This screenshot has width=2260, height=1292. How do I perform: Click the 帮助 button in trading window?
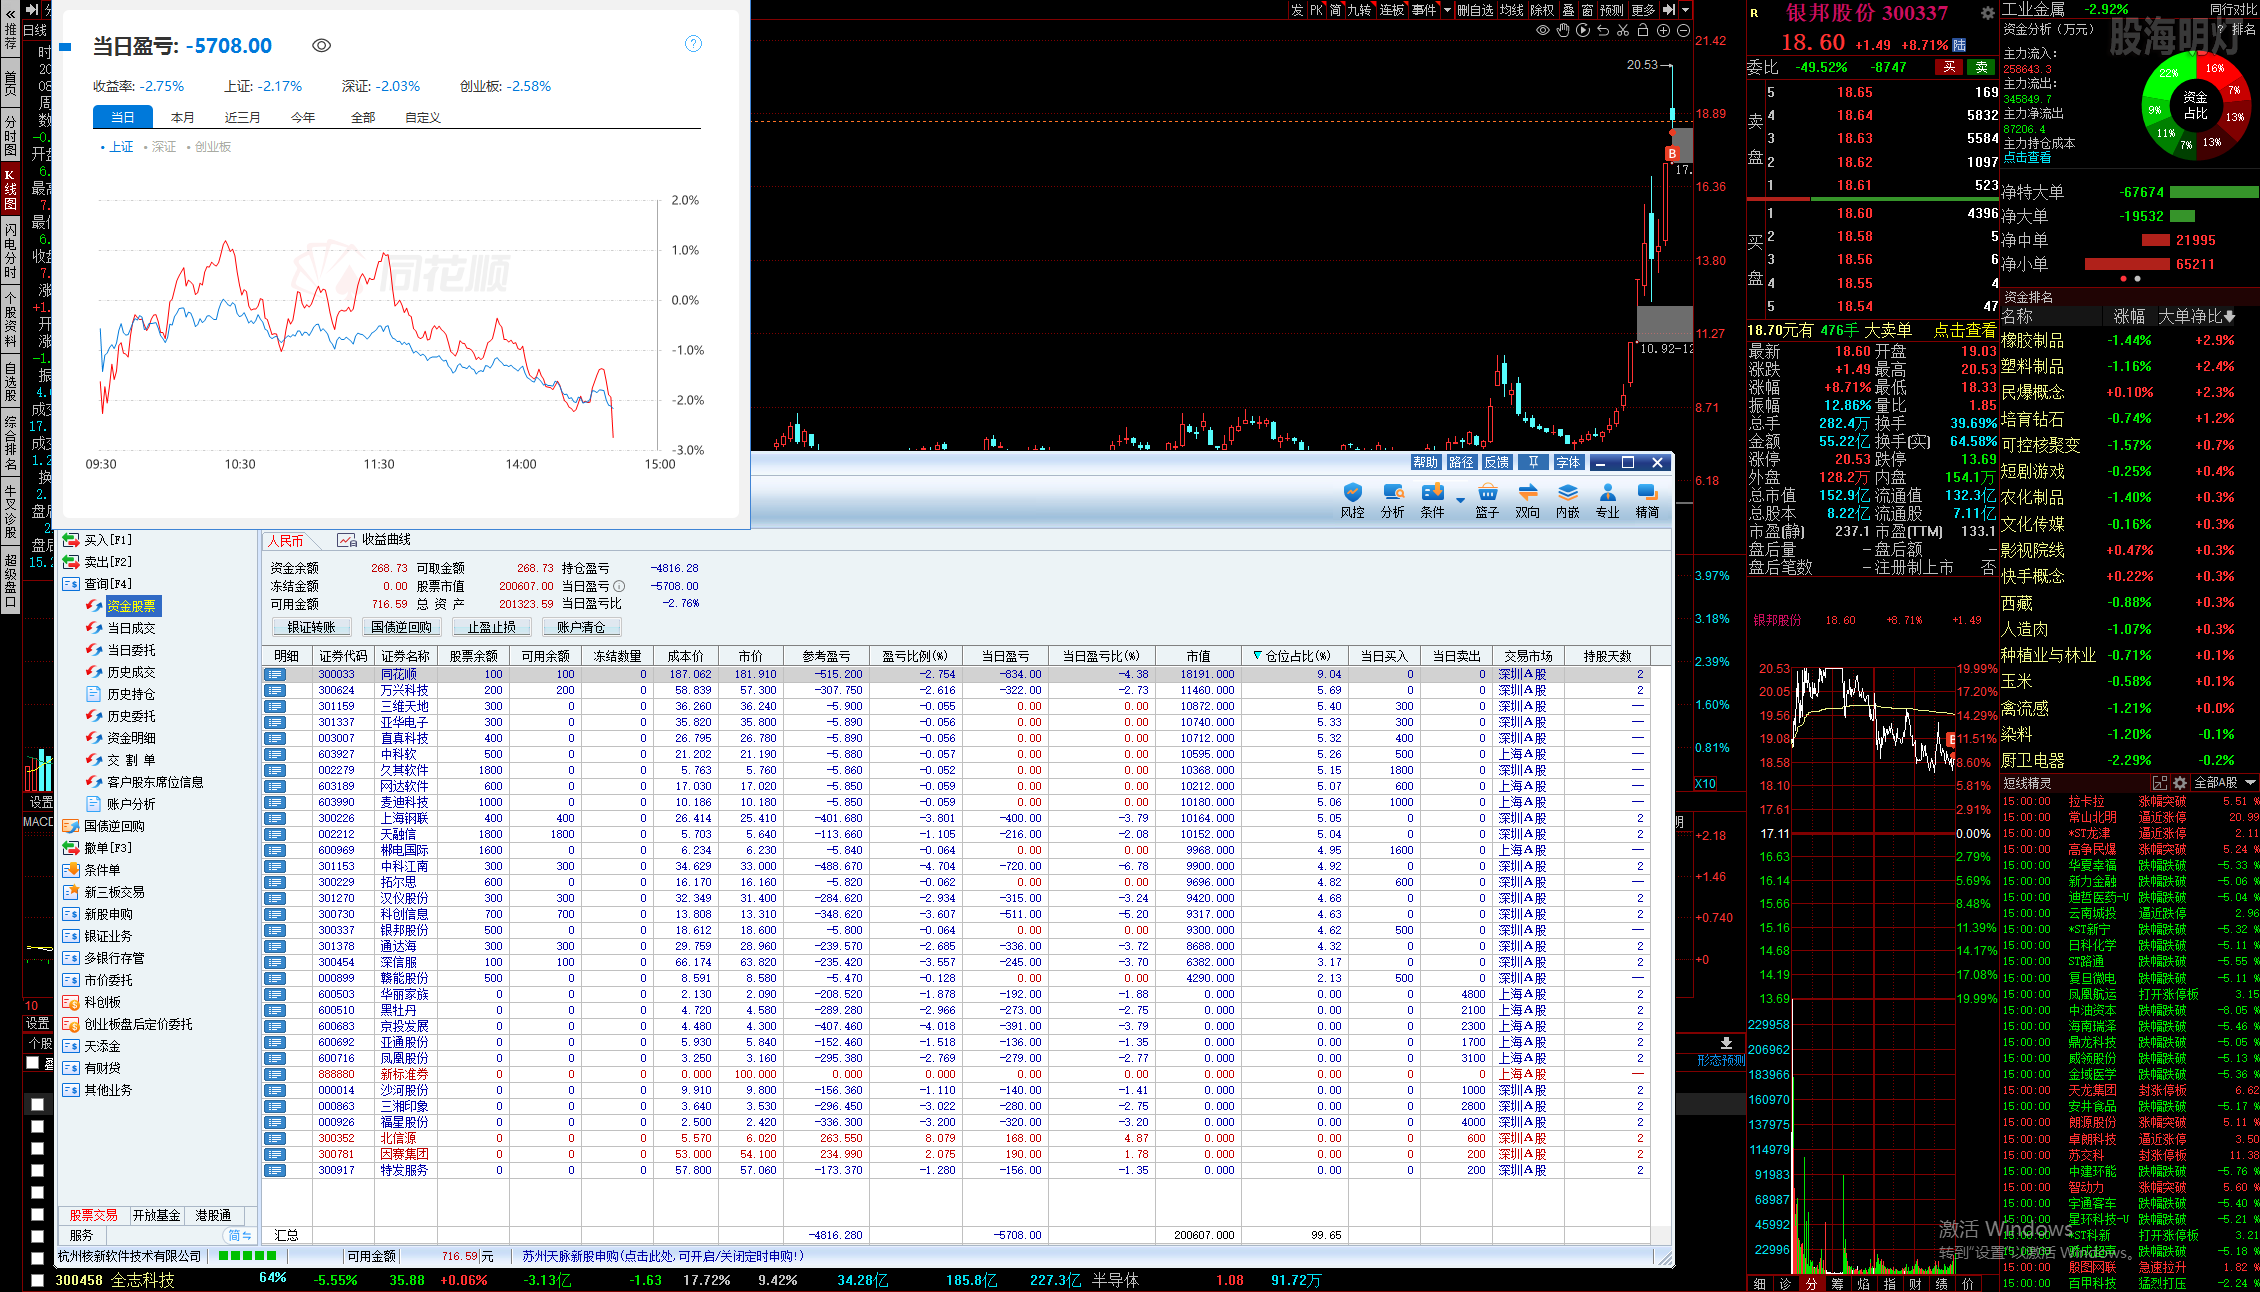click(x=1425, y=462)
